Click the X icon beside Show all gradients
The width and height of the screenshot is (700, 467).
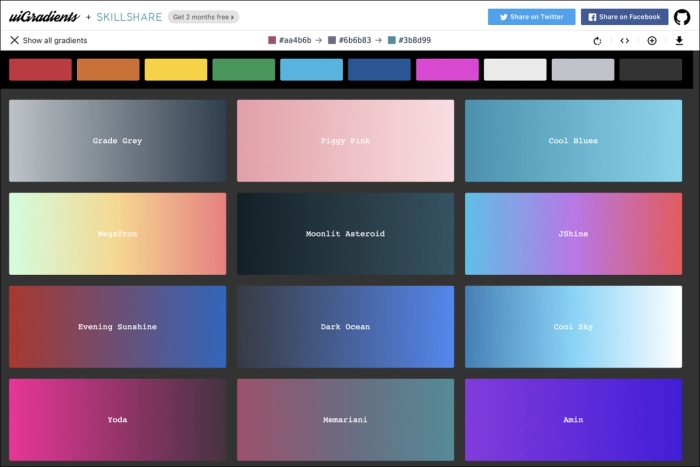[x=14, y=40]
